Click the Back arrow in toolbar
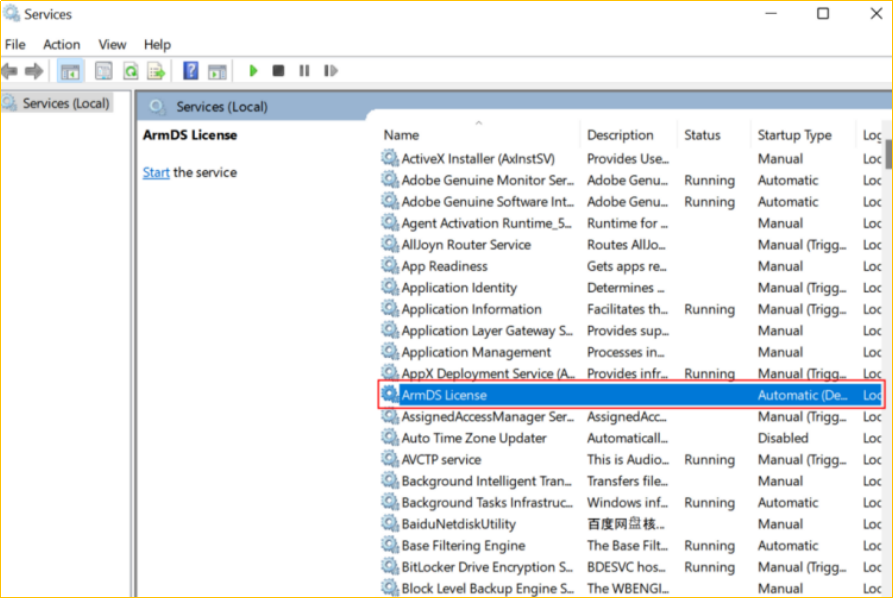894x599 pixels. (10, 71)
